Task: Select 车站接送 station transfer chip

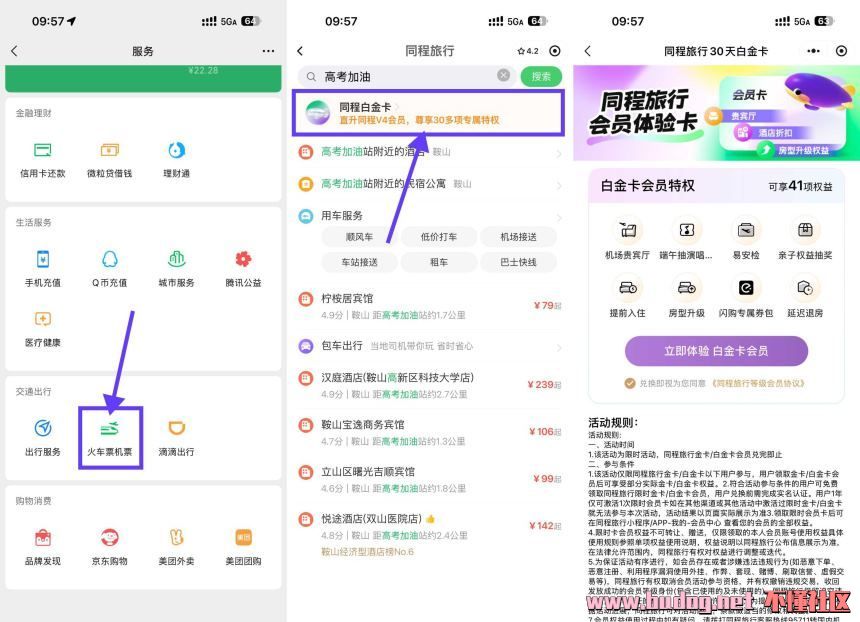Action: coord(359,262)
